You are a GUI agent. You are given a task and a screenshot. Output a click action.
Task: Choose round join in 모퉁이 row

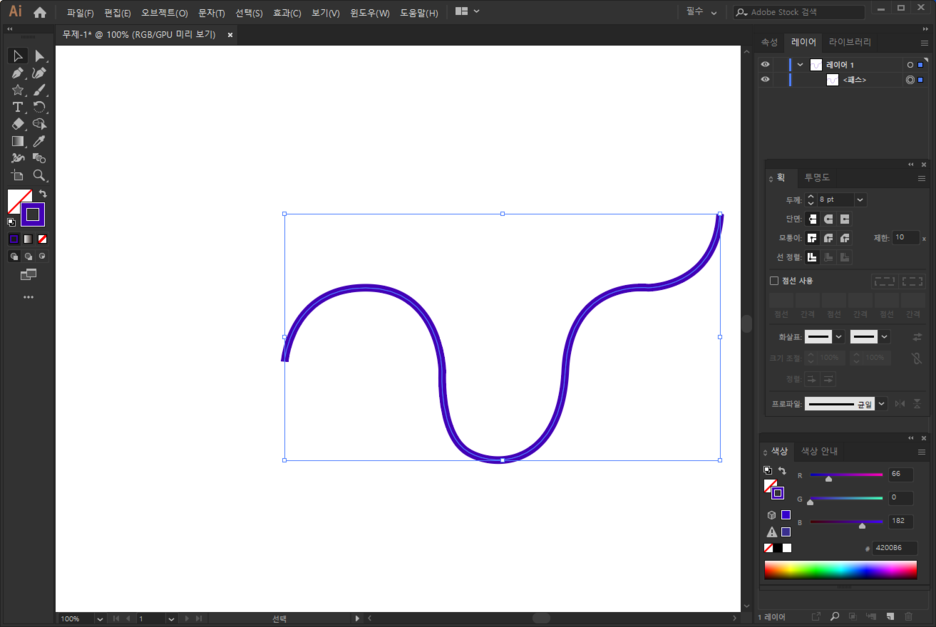(x=829, y=238)
